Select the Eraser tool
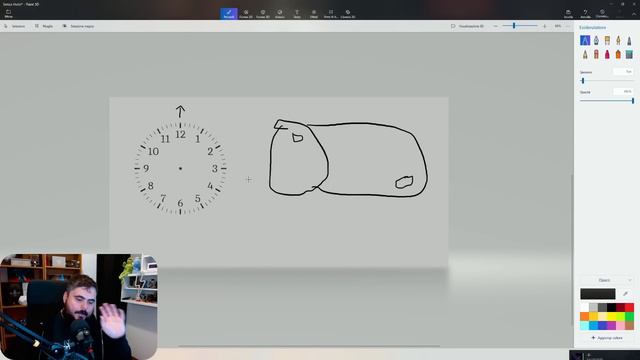This screenshot has width=640, height=360. [x=596, y=54]
